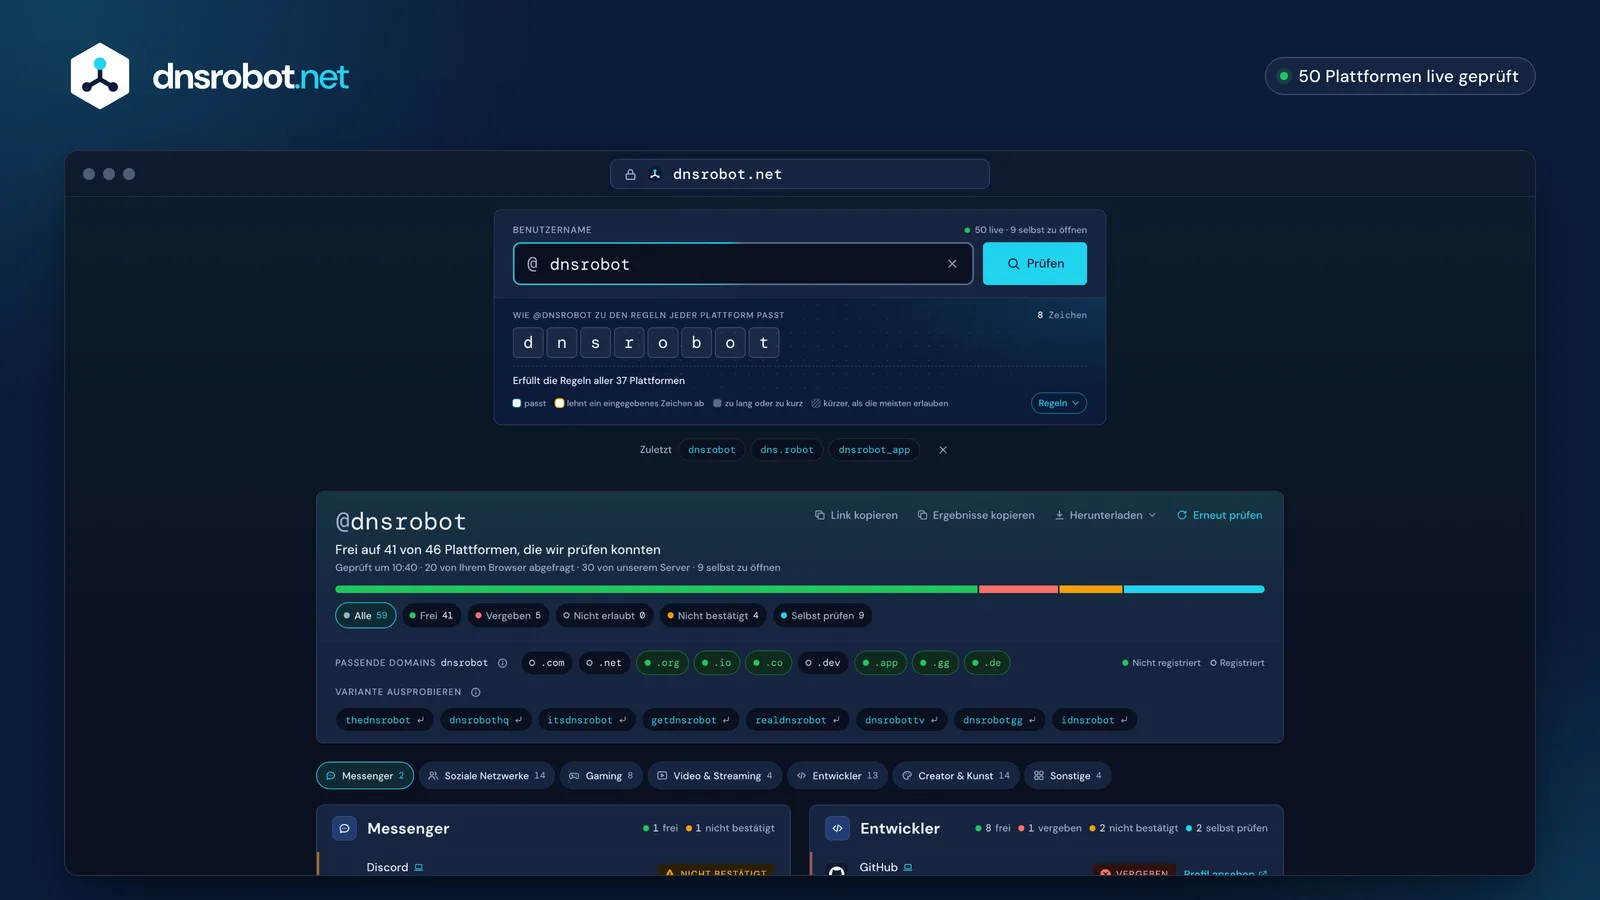Switch to the Sonstige category tab
This screenshot has height=900, width=1600.
1067,776
